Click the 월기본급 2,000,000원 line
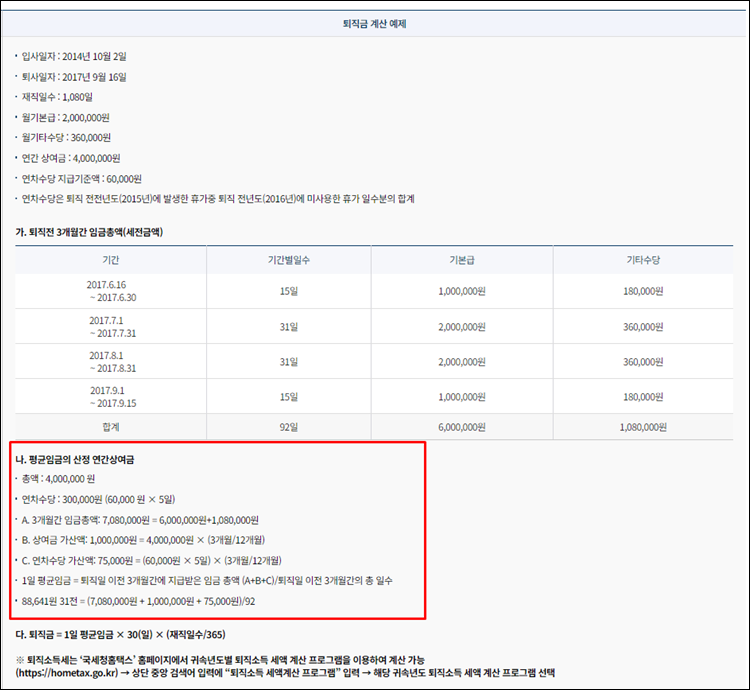The height and width of the screenshot is (690, 750). (x=66, y=118)
